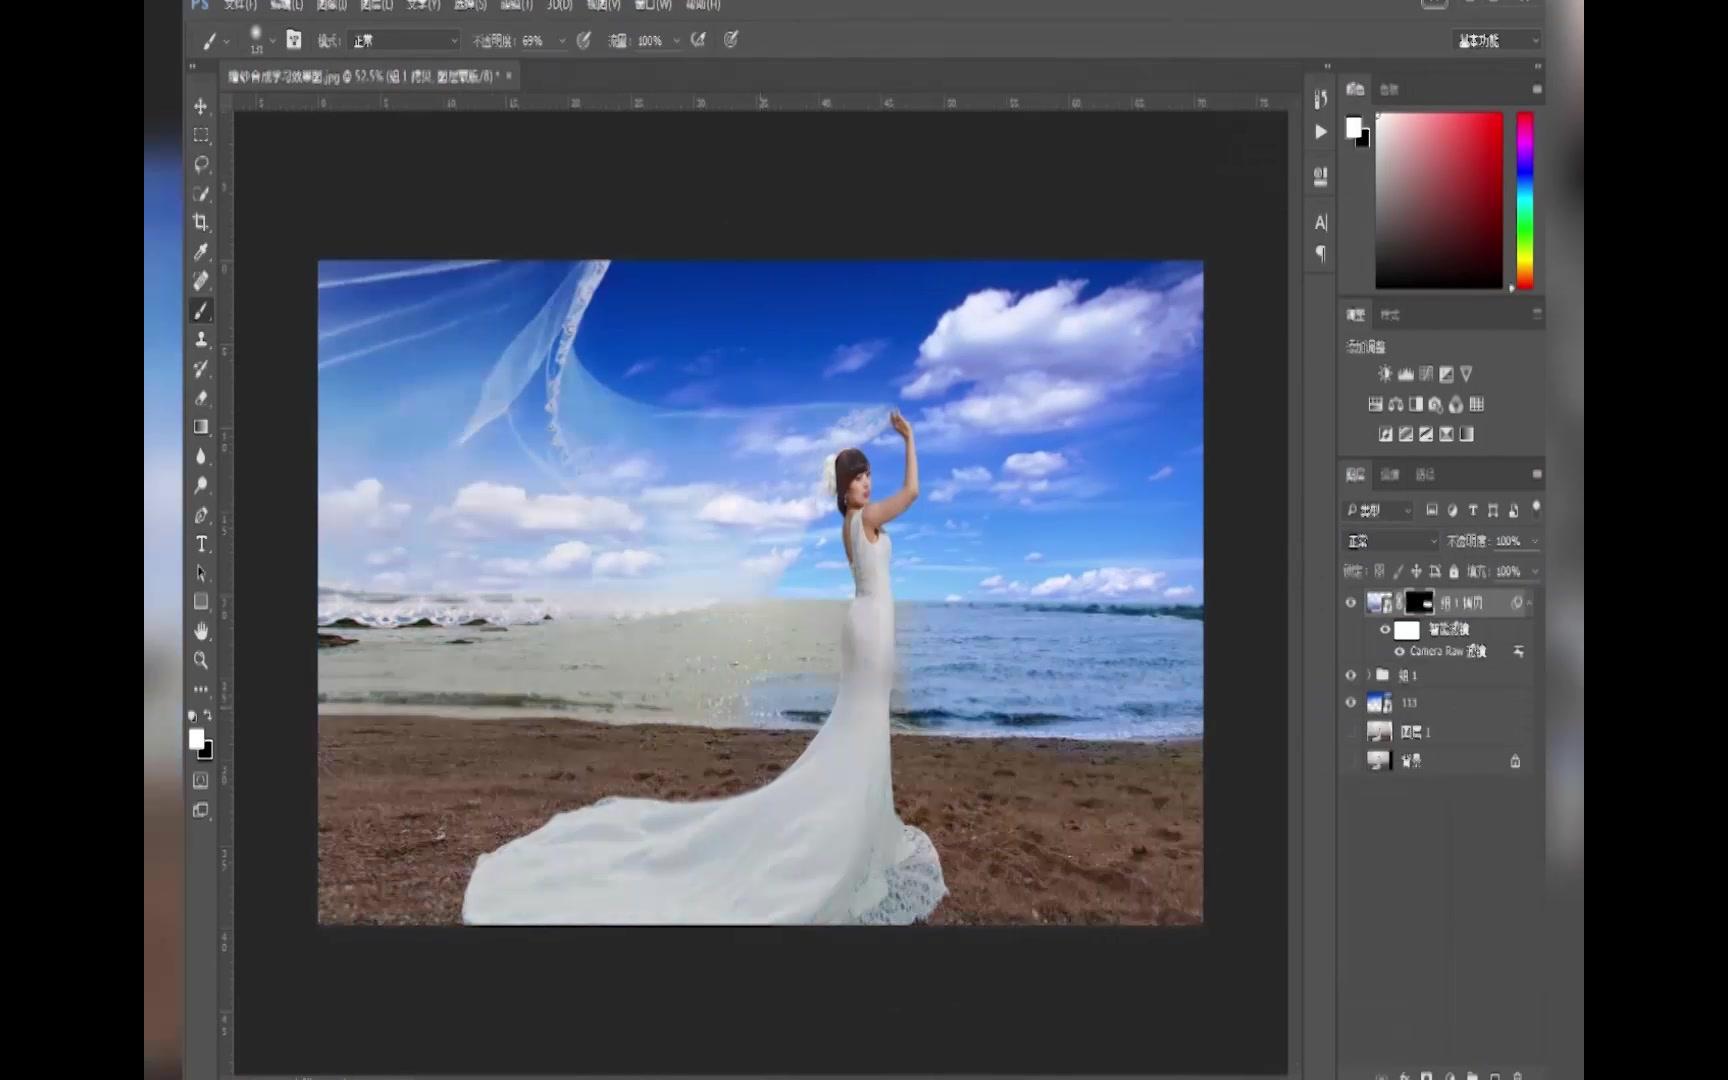Viewport: 1728px width, 1080px height.
Task: Open the opacity slider dropdown at 69%
Action: [562, 41]
